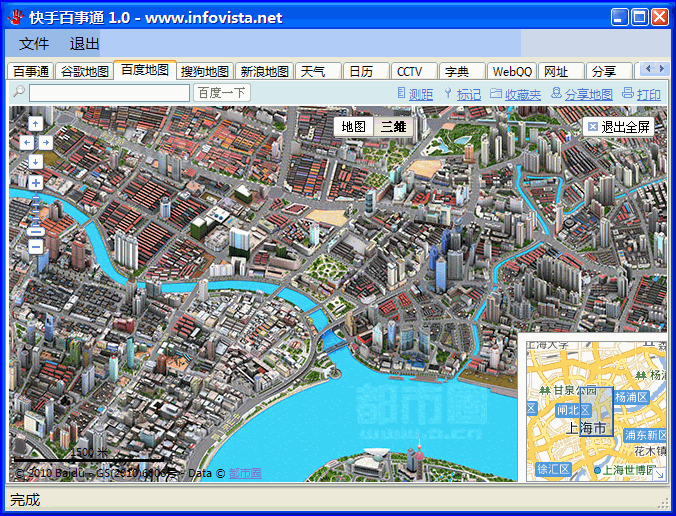Click 上海市 label in the mini-map

click(x=586, y=428)
